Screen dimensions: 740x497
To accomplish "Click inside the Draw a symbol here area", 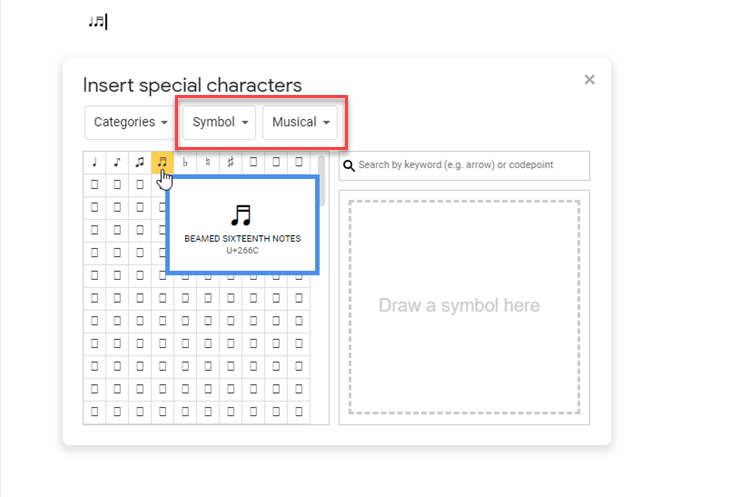I will point(464,307).
